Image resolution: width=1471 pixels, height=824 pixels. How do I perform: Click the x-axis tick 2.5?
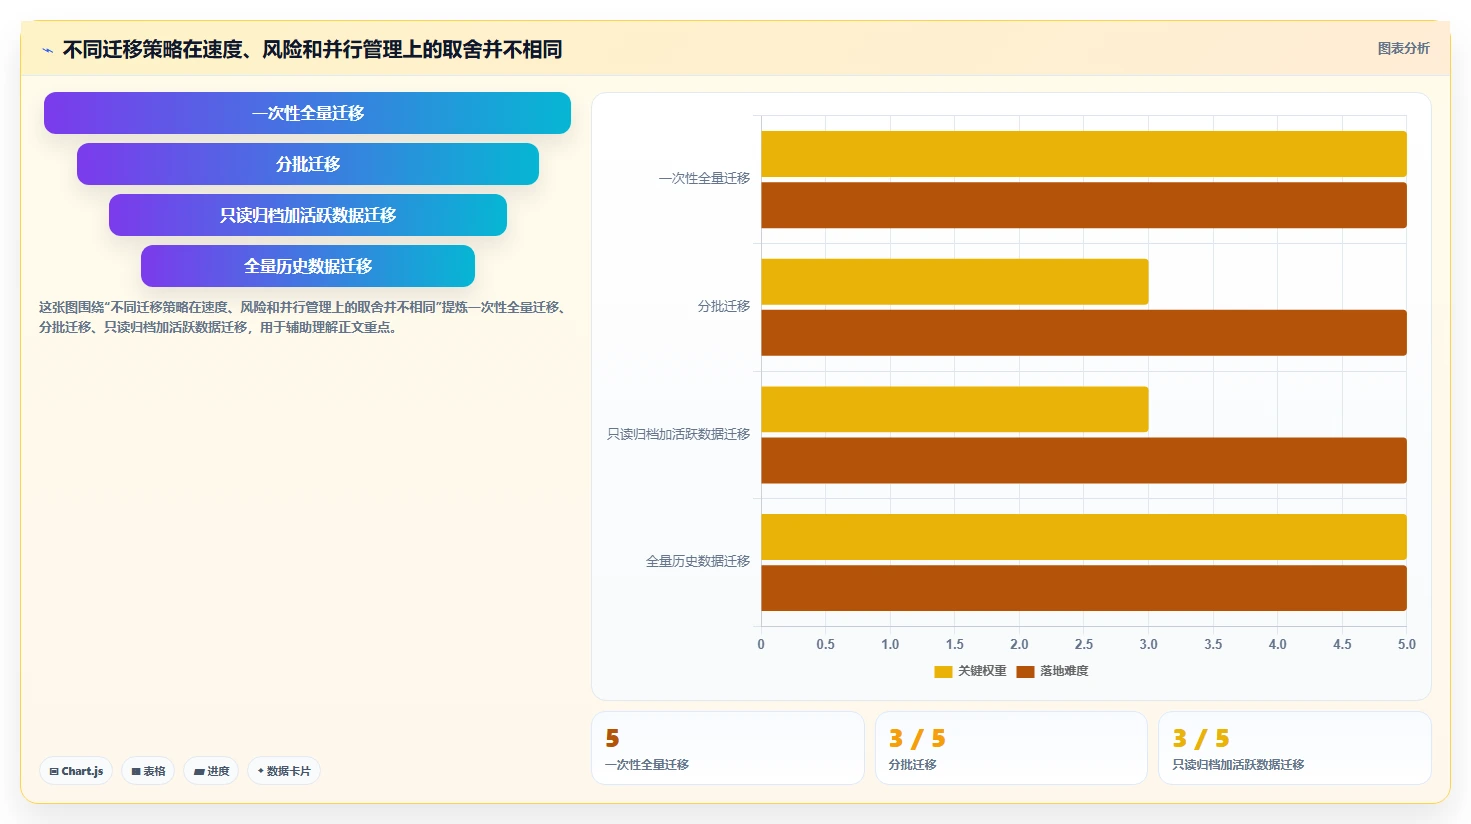coord(1084,645)
